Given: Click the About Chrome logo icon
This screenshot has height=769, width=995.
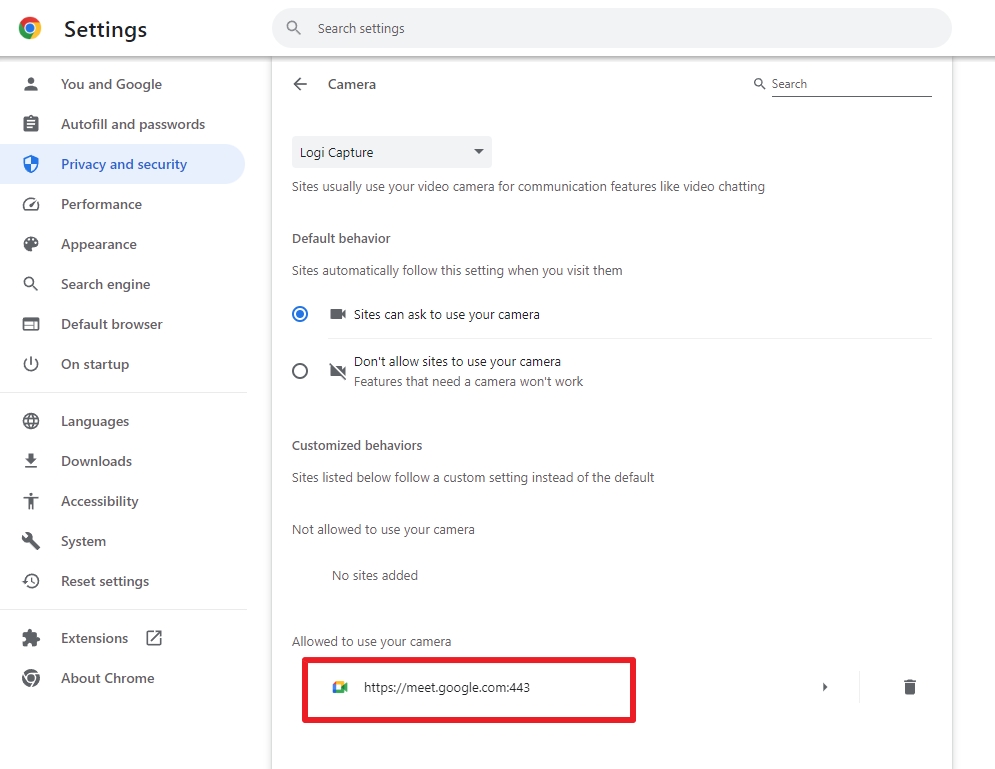Looking at the screenshot, I should point(30,678).
